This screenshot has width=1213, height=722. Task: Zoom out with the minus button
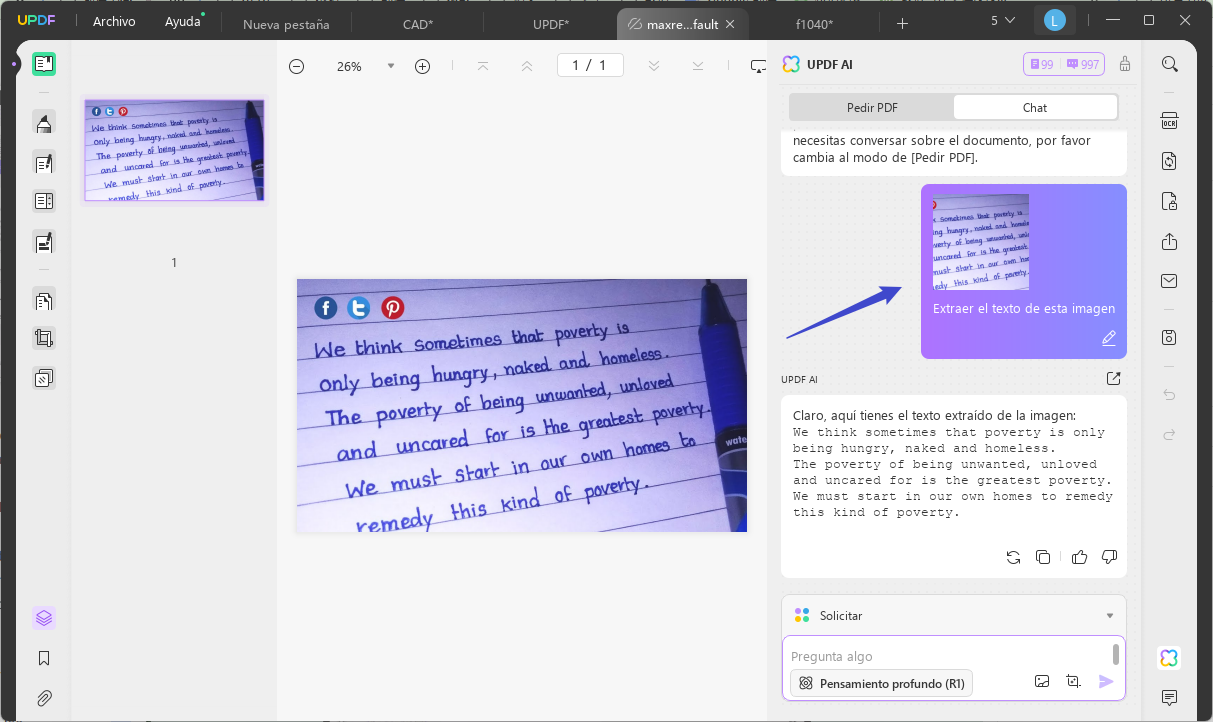296,66
